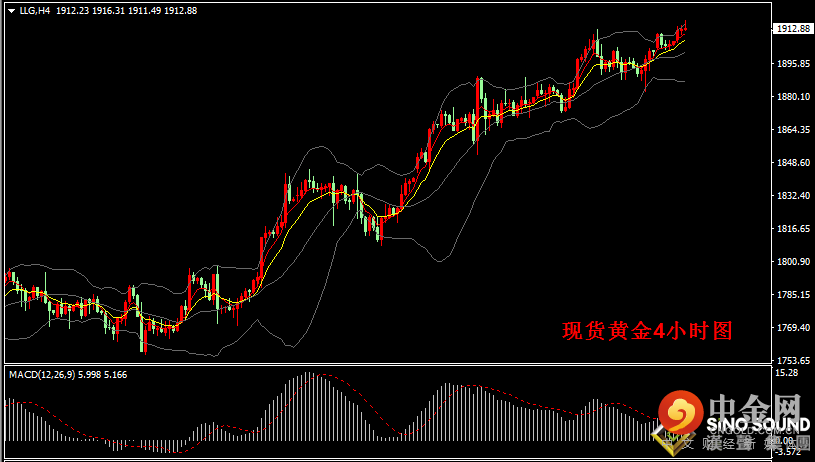Click the triangle arrow beside LLG,H4
The height and width of the screenshot is (462, 815).
[x=11, y=11]
